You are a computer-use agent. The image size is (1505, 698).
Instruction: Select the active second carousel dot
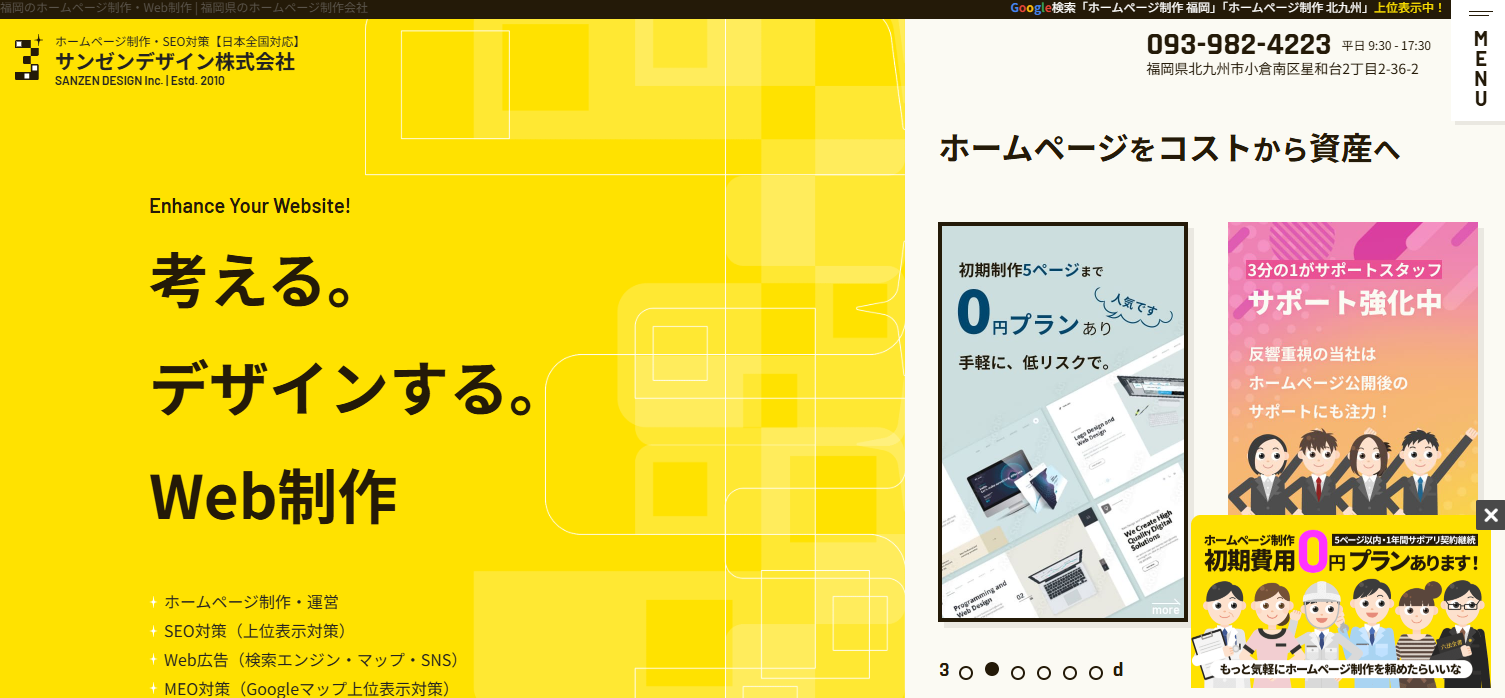point(992,670)
